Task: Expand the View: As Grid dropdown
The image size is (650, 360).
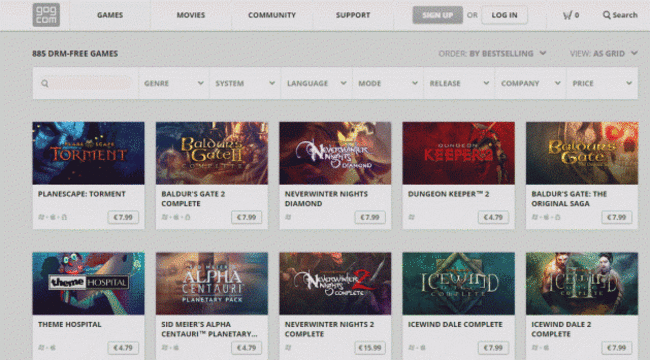Action: (x=604, y=54)
